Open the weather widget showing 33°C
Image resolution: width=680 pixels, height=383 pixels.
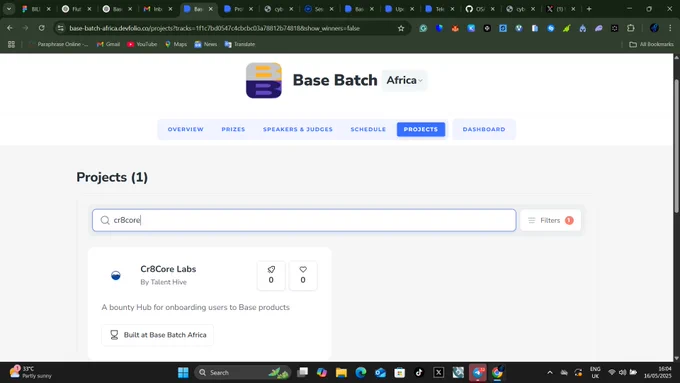[x=30, y=372]
